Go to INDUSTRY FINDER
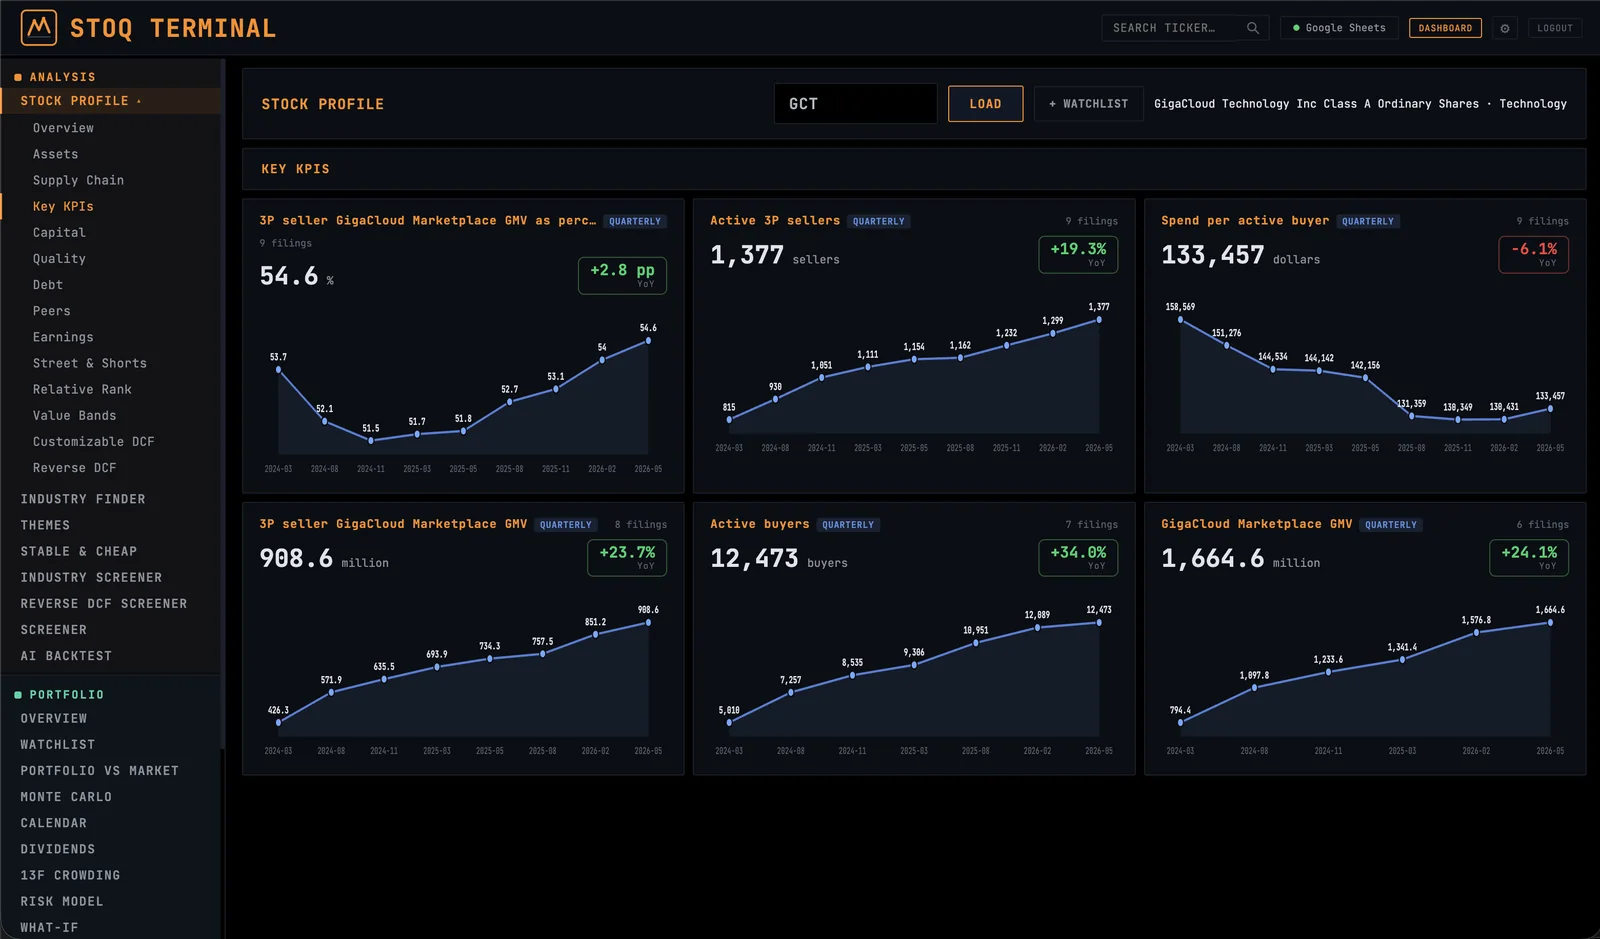 (x=83, y=499)
